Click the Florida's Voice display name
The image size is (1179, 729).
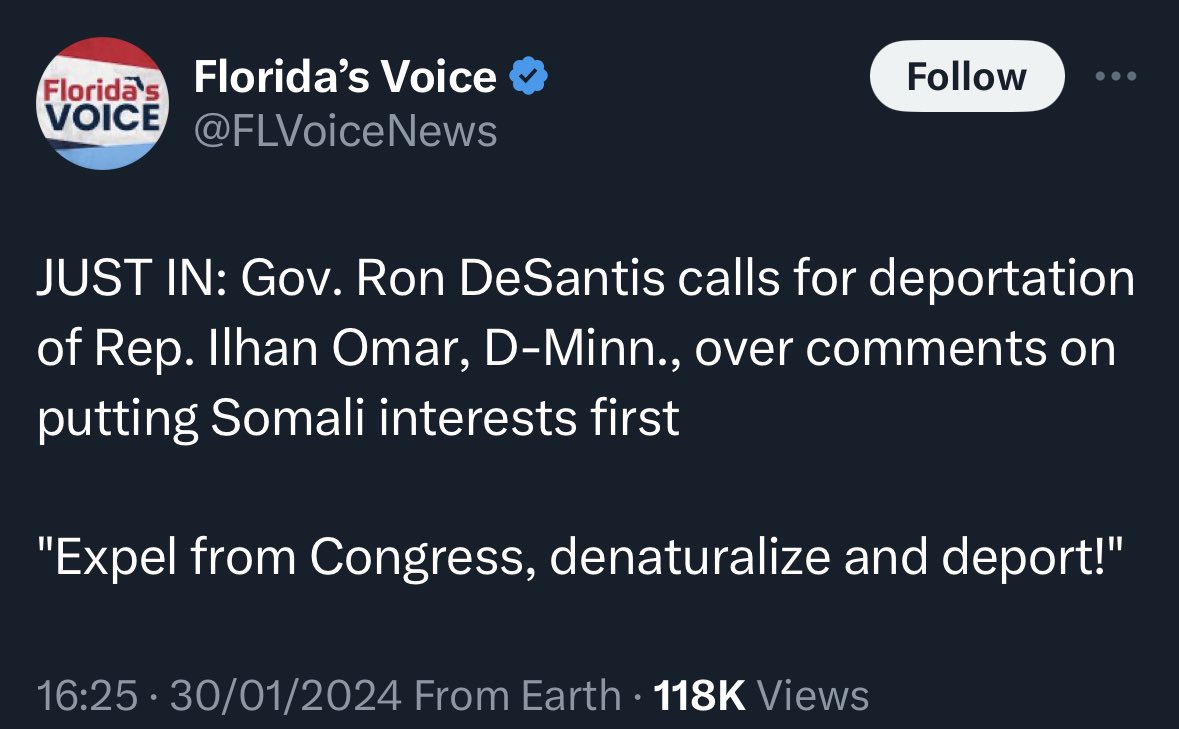(345, 77)
